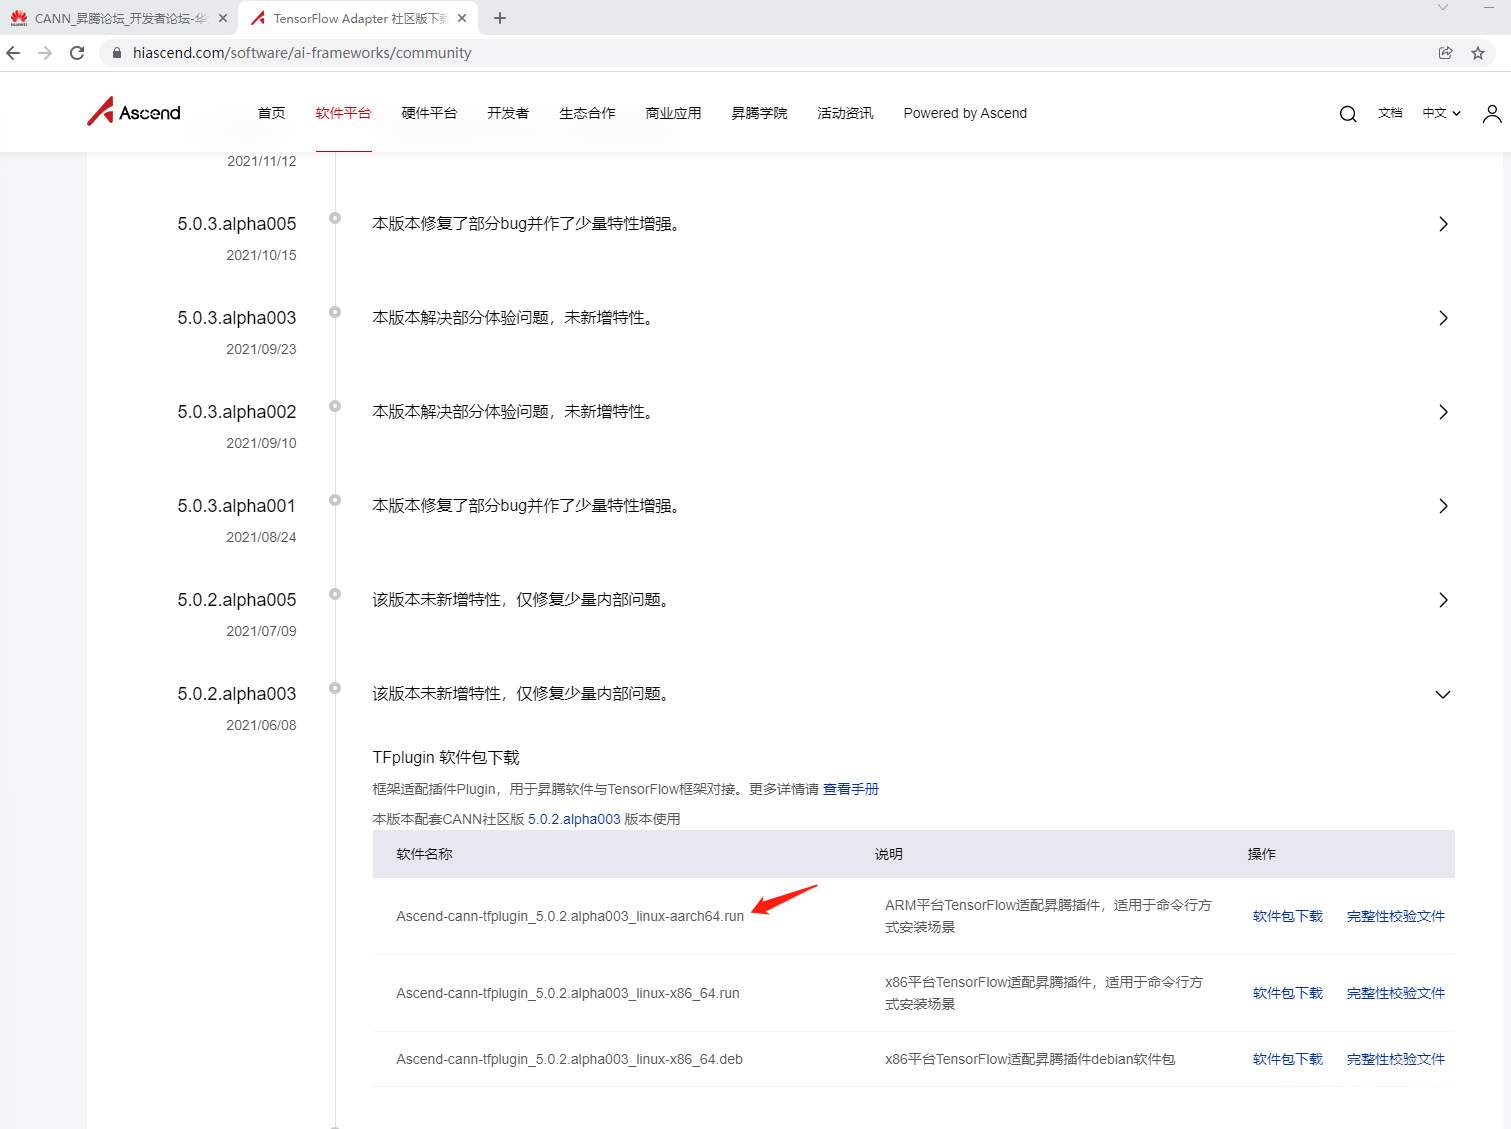Open integrity check file for aarch64.run
1511x1129 pixels.
1396,916
